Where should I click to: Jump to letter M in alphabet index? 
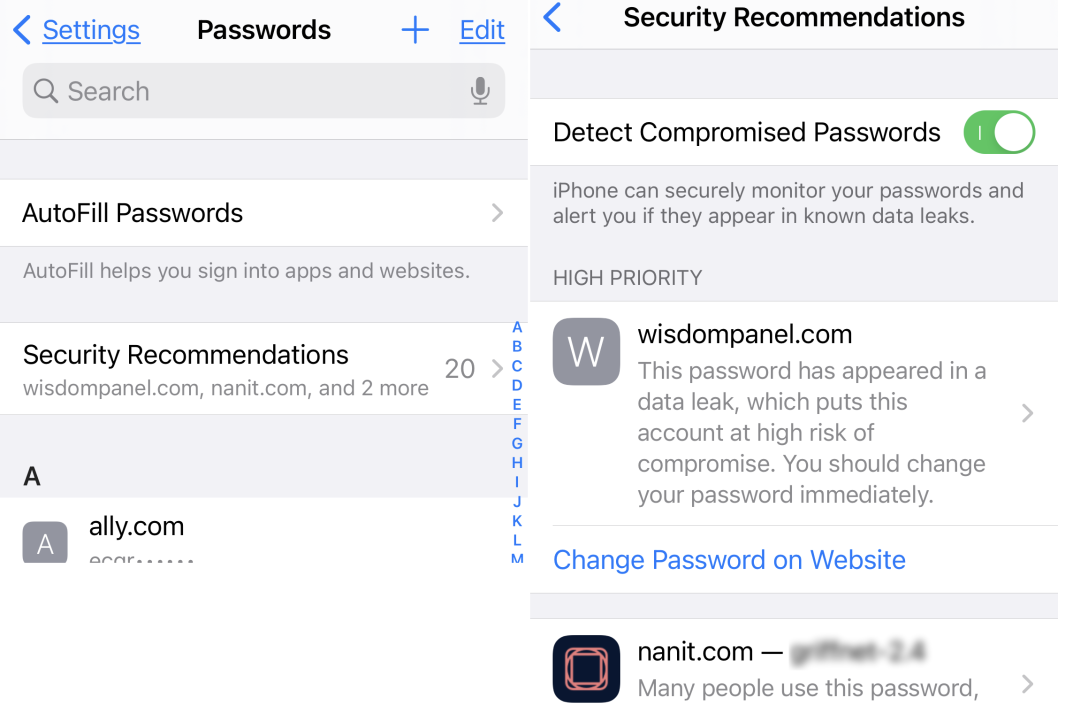pyautogui.click(x=517, y=558)
